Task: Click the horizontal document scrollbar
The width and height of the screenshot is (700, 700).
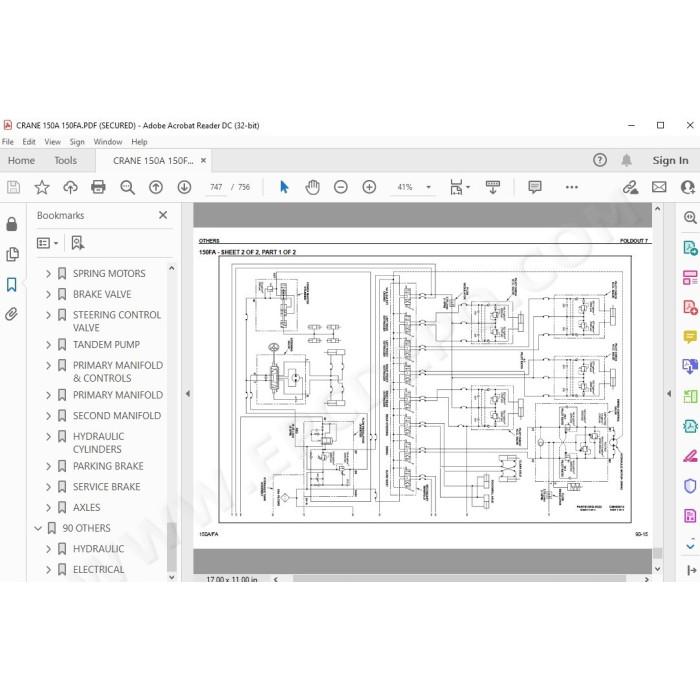Action: pyautogui.click(x=459, y=579)
